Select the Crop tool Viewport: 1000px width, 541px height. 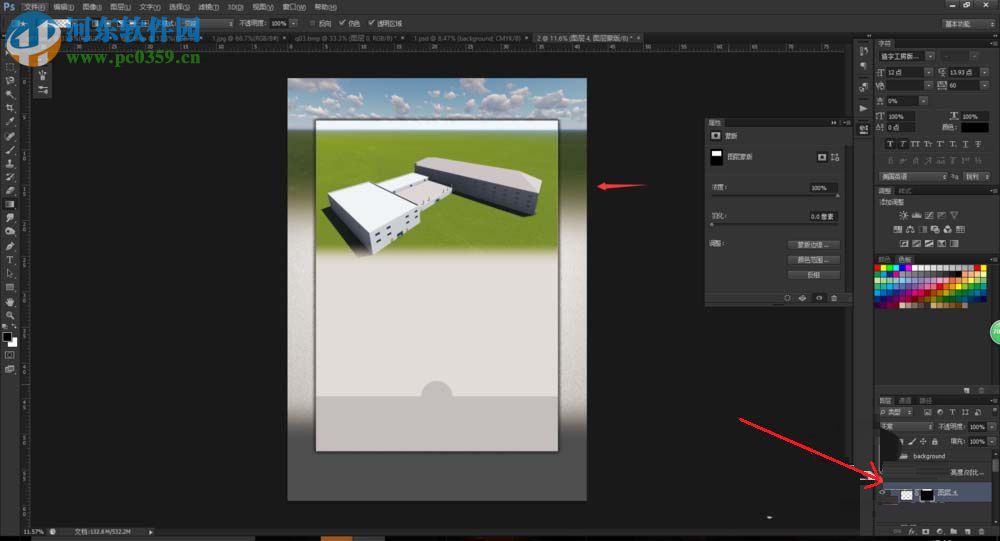point(10,107)
